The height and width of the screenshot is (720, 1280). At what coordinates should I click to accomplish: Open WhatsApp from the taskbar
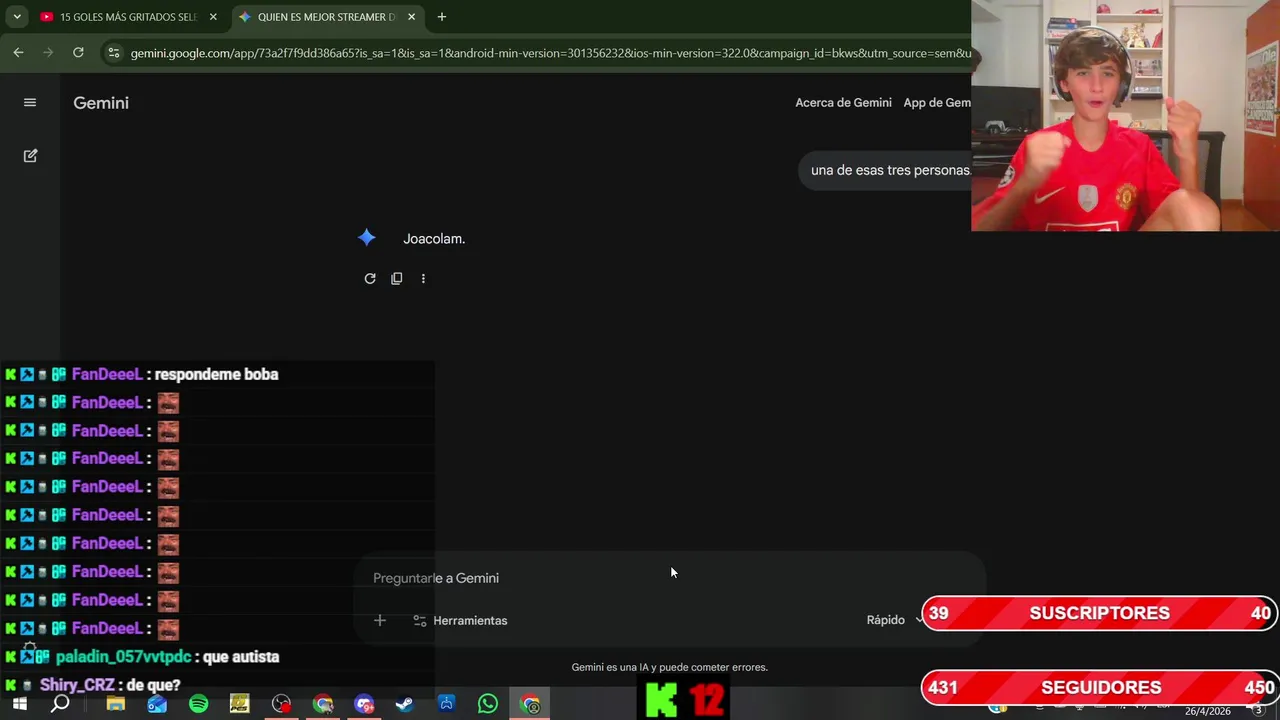click(487, 704)
